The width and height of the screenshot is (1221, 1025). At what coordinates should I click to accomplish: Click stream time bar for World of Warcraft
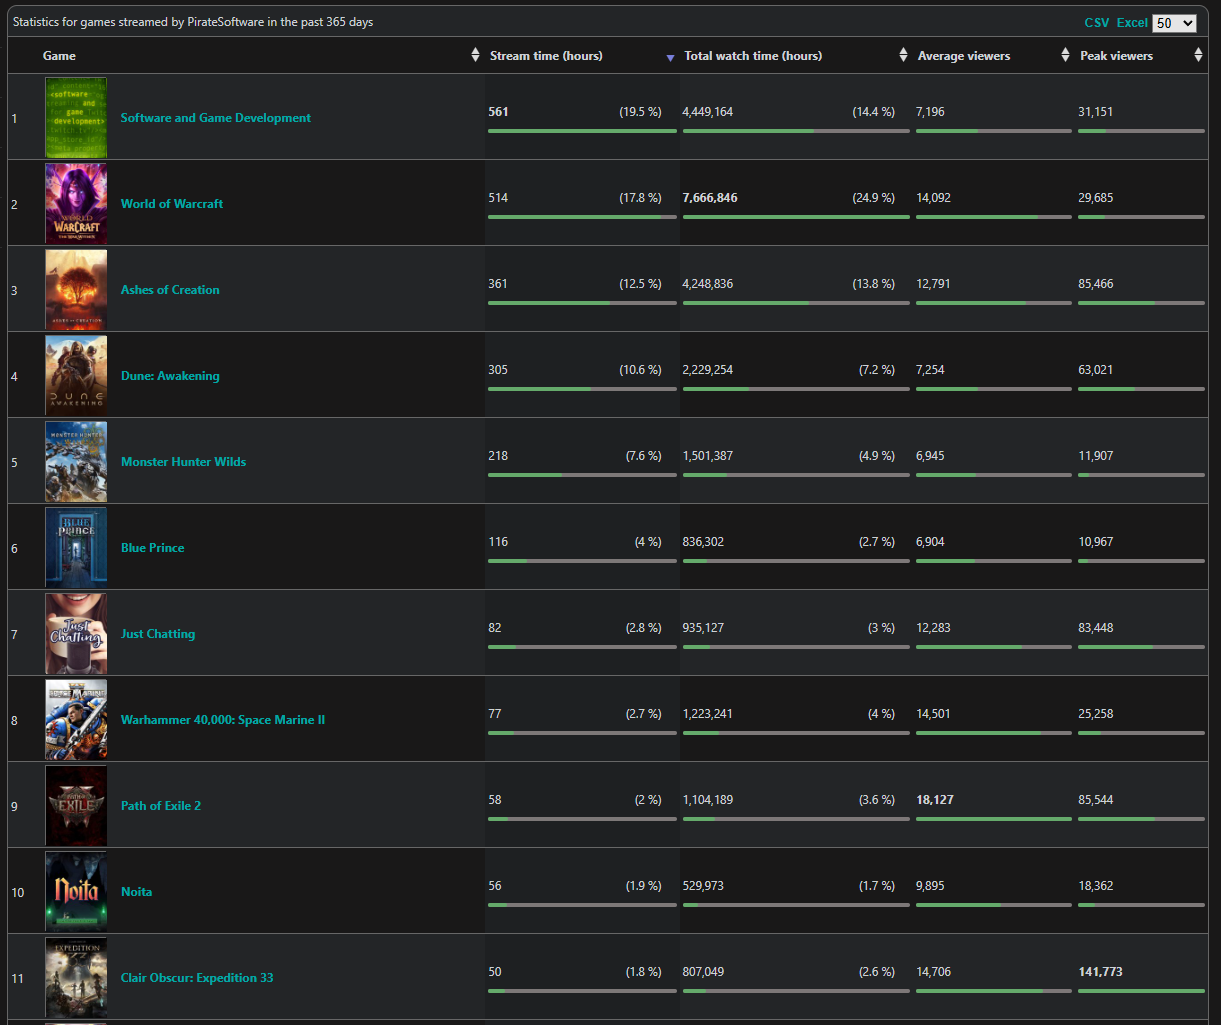(582, 217)
